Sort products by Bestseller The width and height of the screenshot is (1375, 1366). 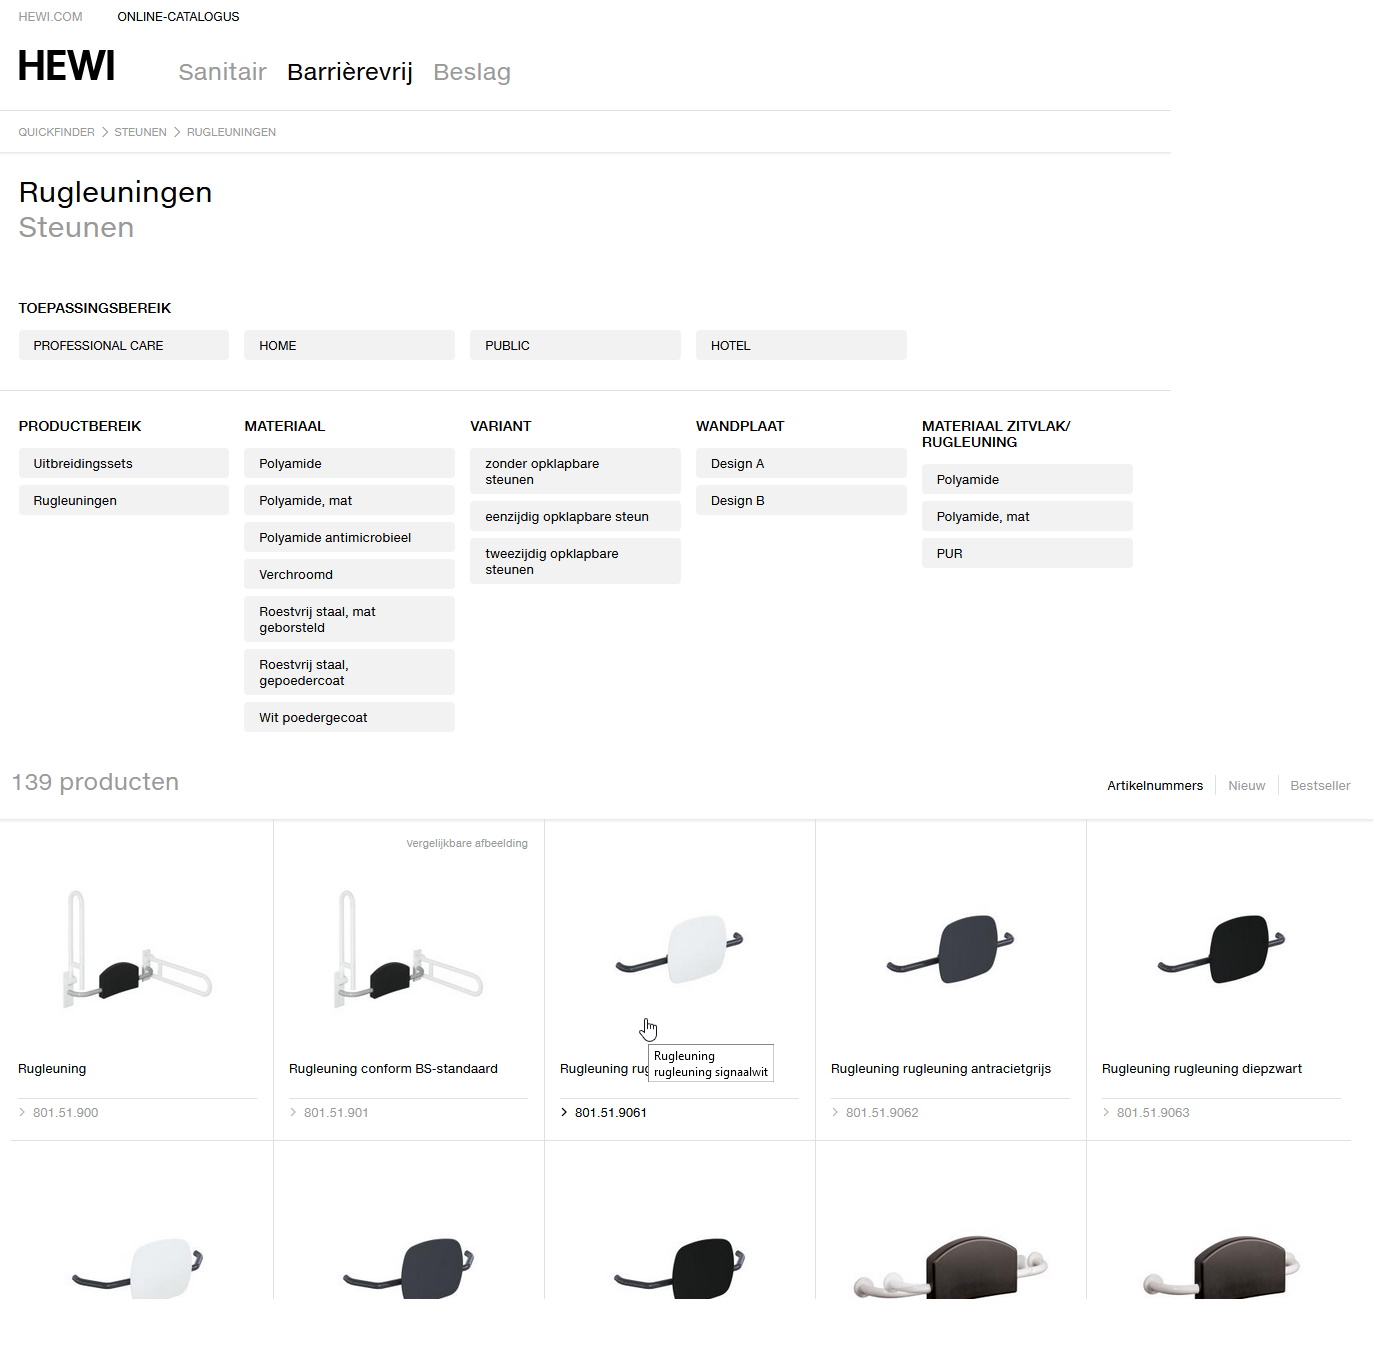pos(1319,786)
